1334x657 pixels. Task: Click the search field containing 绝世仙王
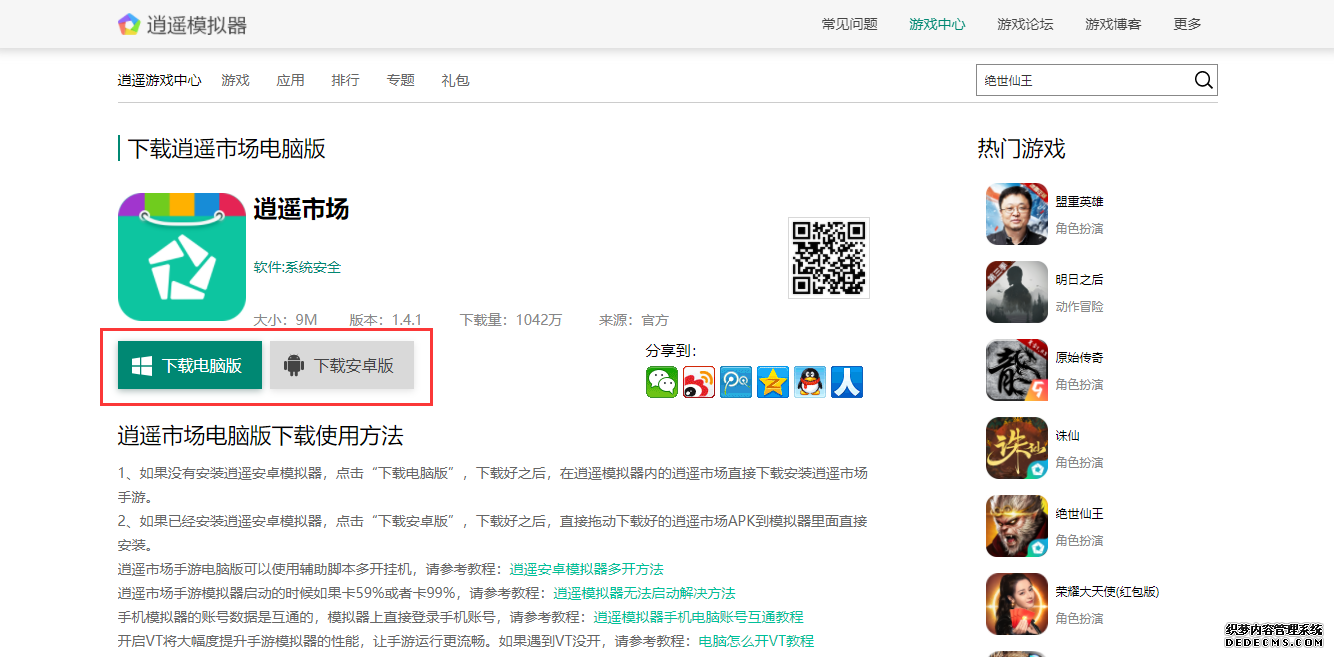coord(1080,80)
